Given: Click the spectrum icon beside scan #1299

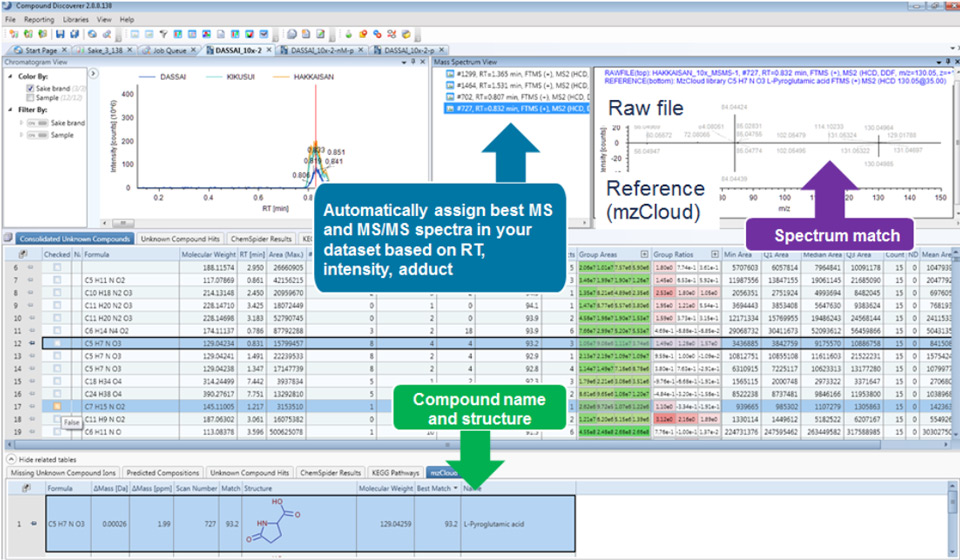Looking at the screenshot, I should pyautogui.click(x=450, y=73).
